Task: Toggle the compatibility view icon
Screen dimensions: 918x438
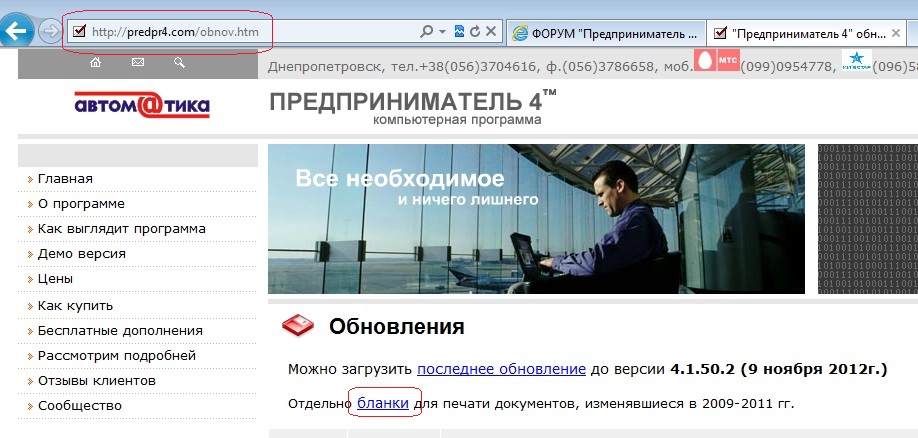Action: coord(460,32)
